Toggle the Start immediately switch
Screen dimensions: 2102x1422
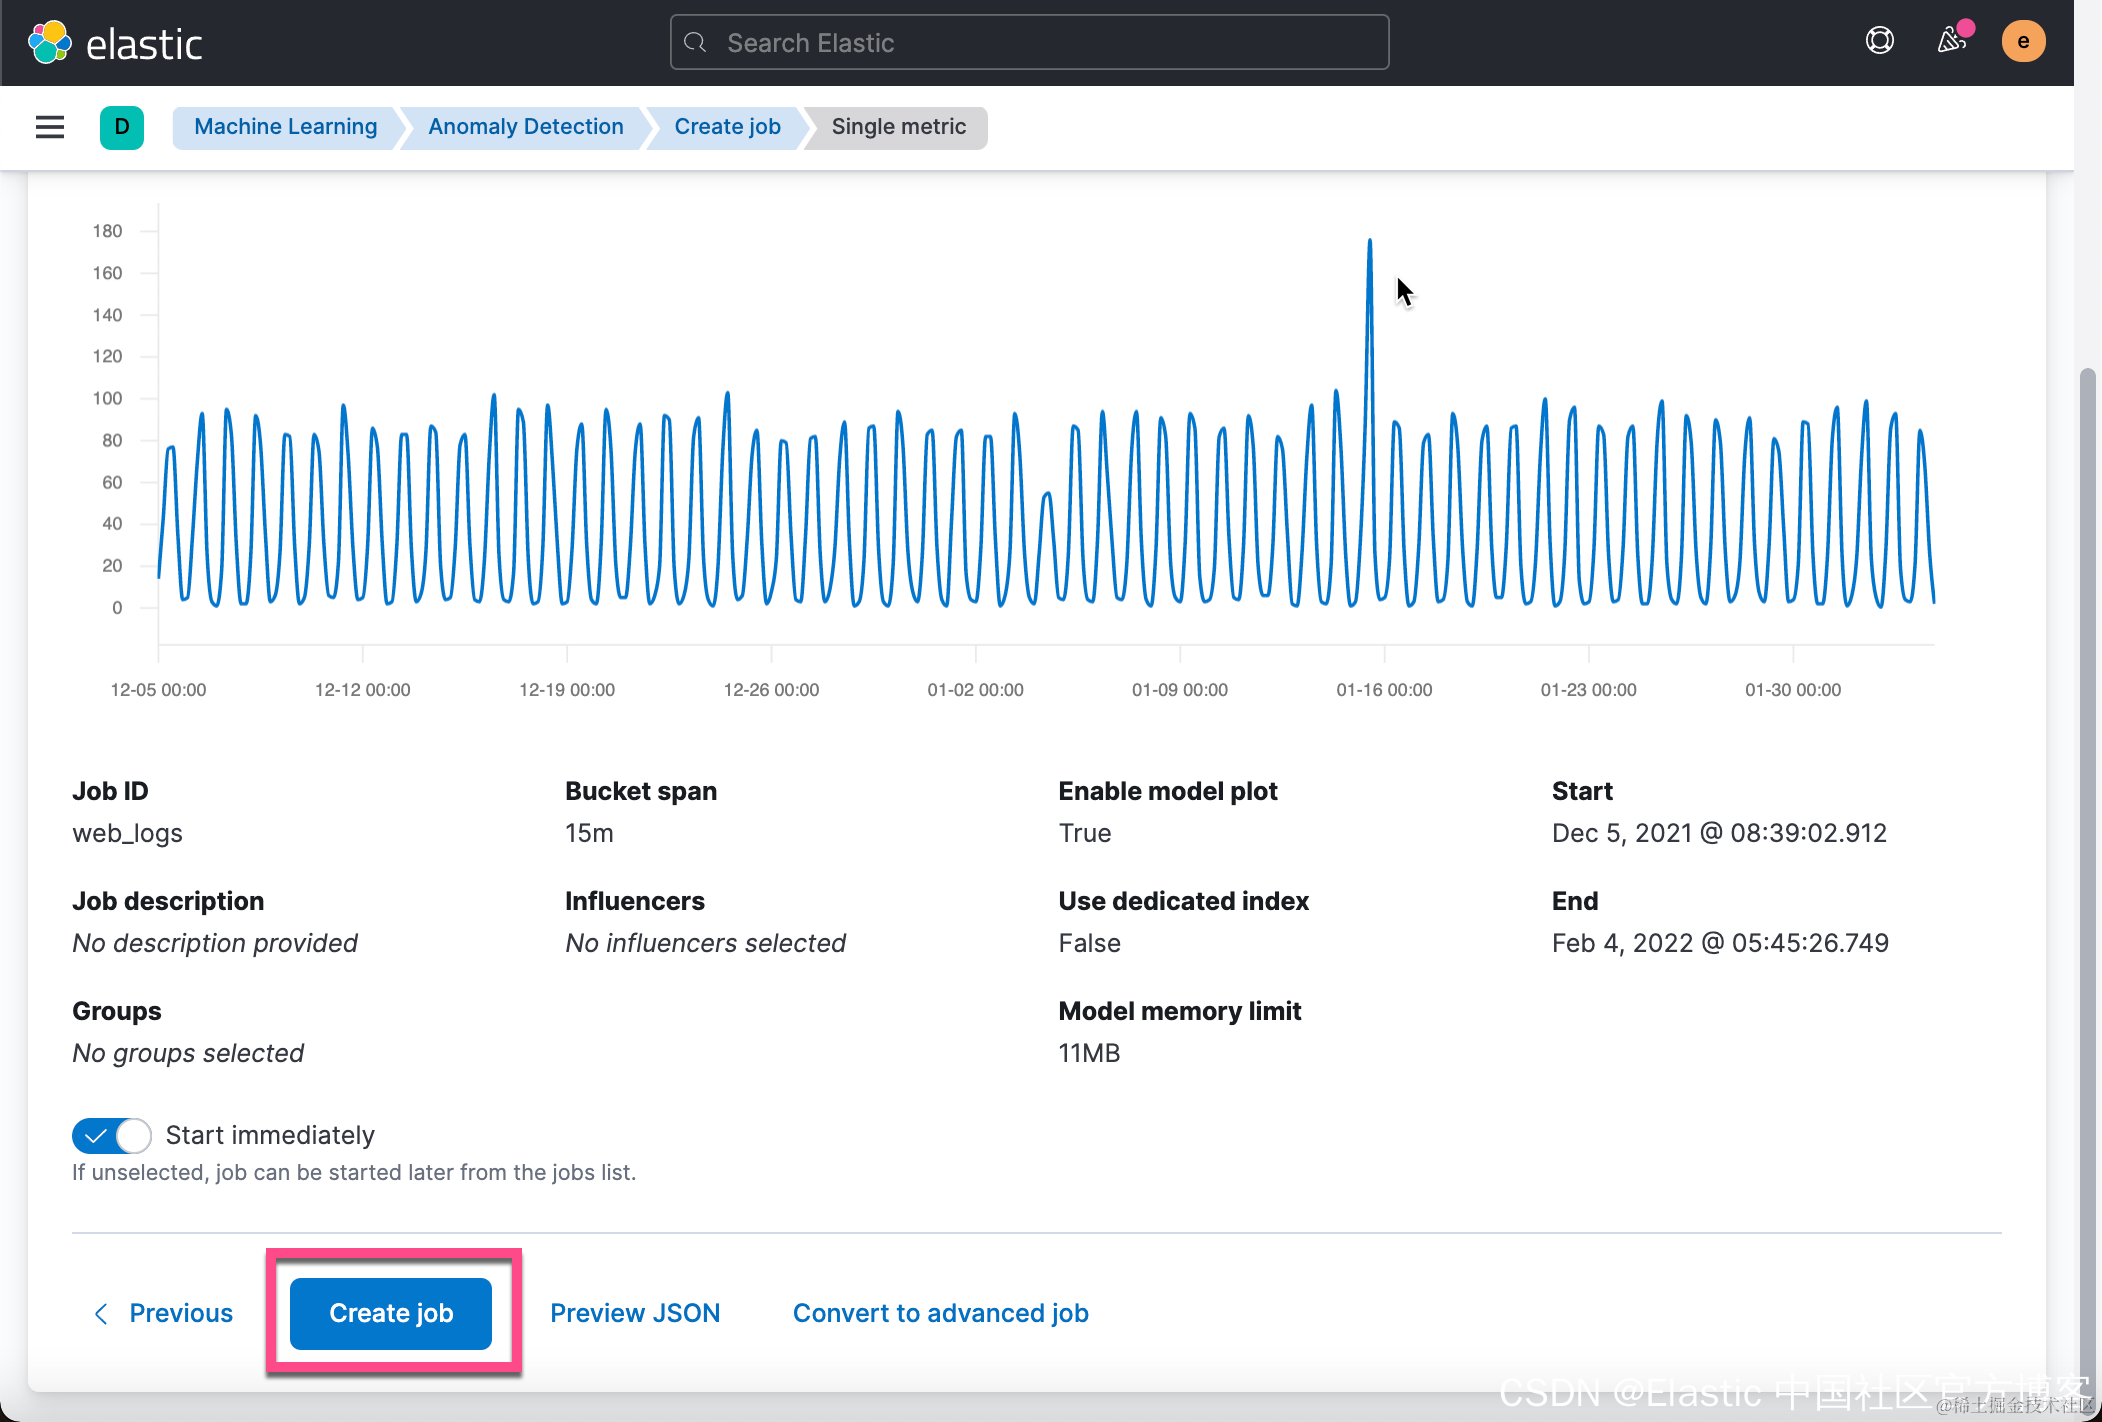click(x=112, y=1136)
